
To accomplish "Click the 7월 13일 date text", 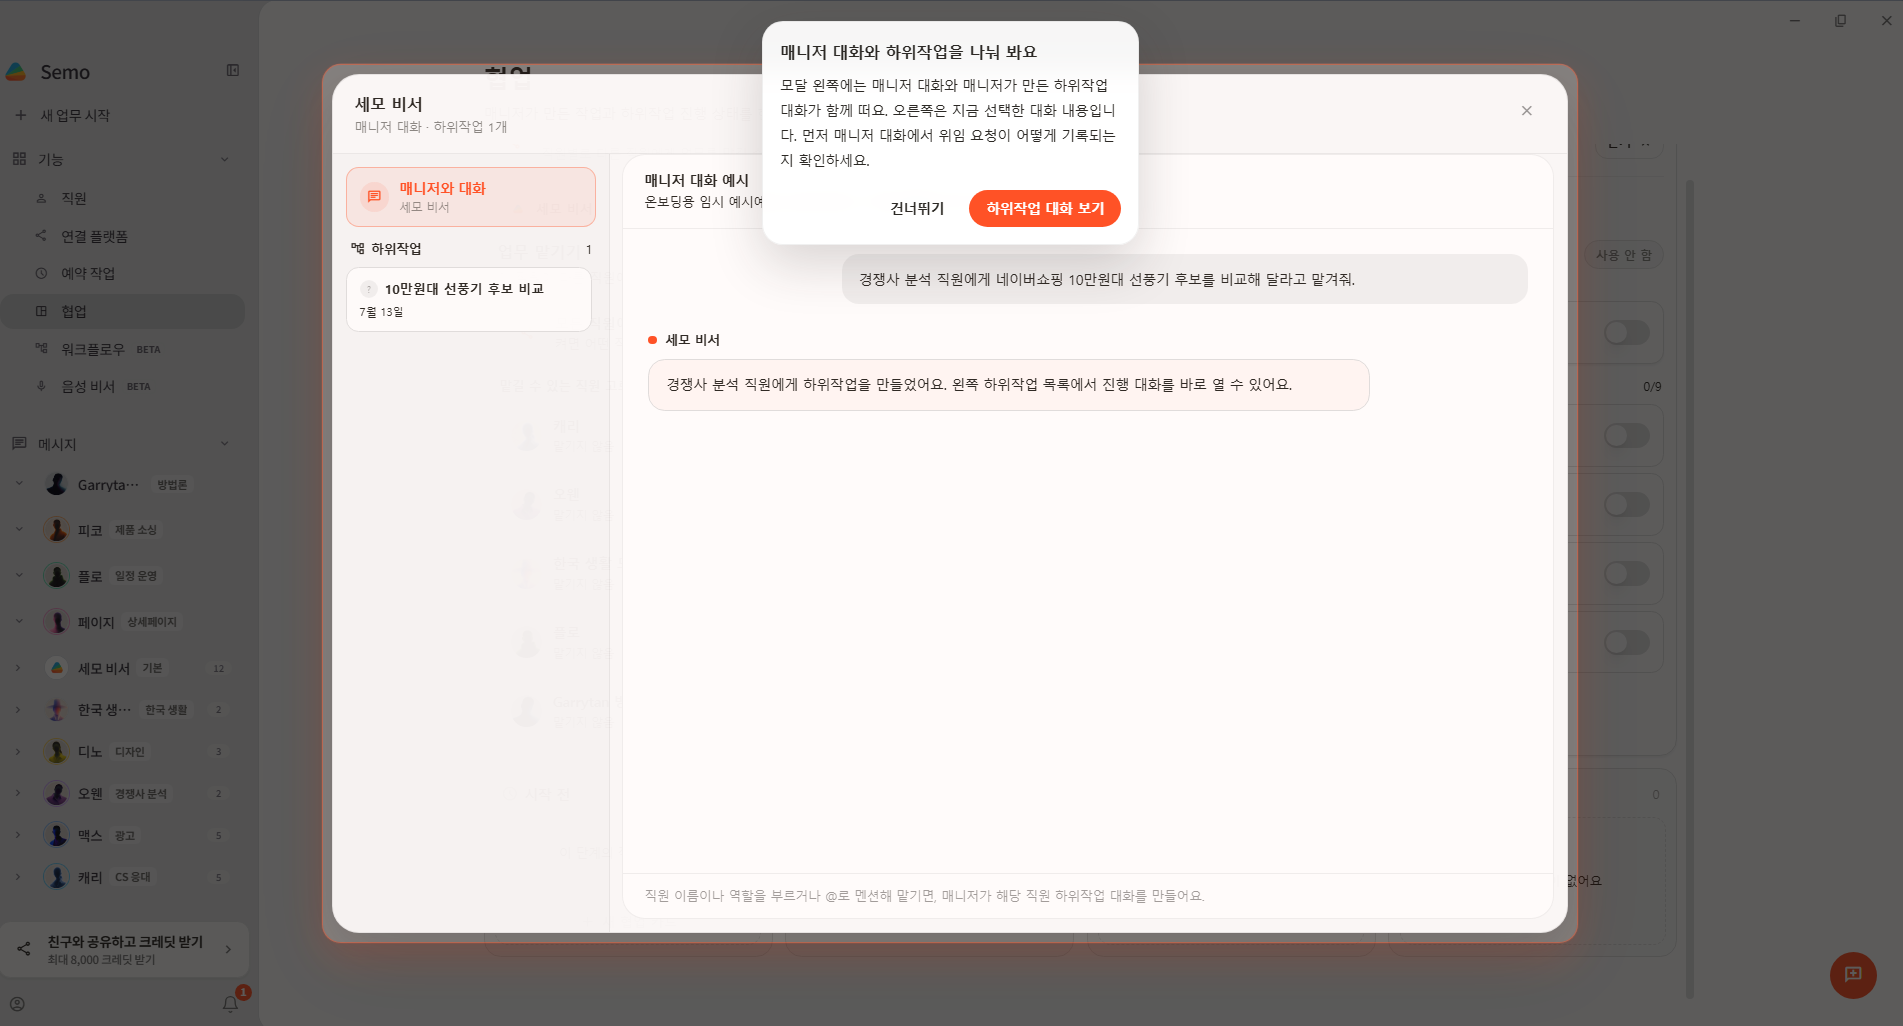I will 381,312.
